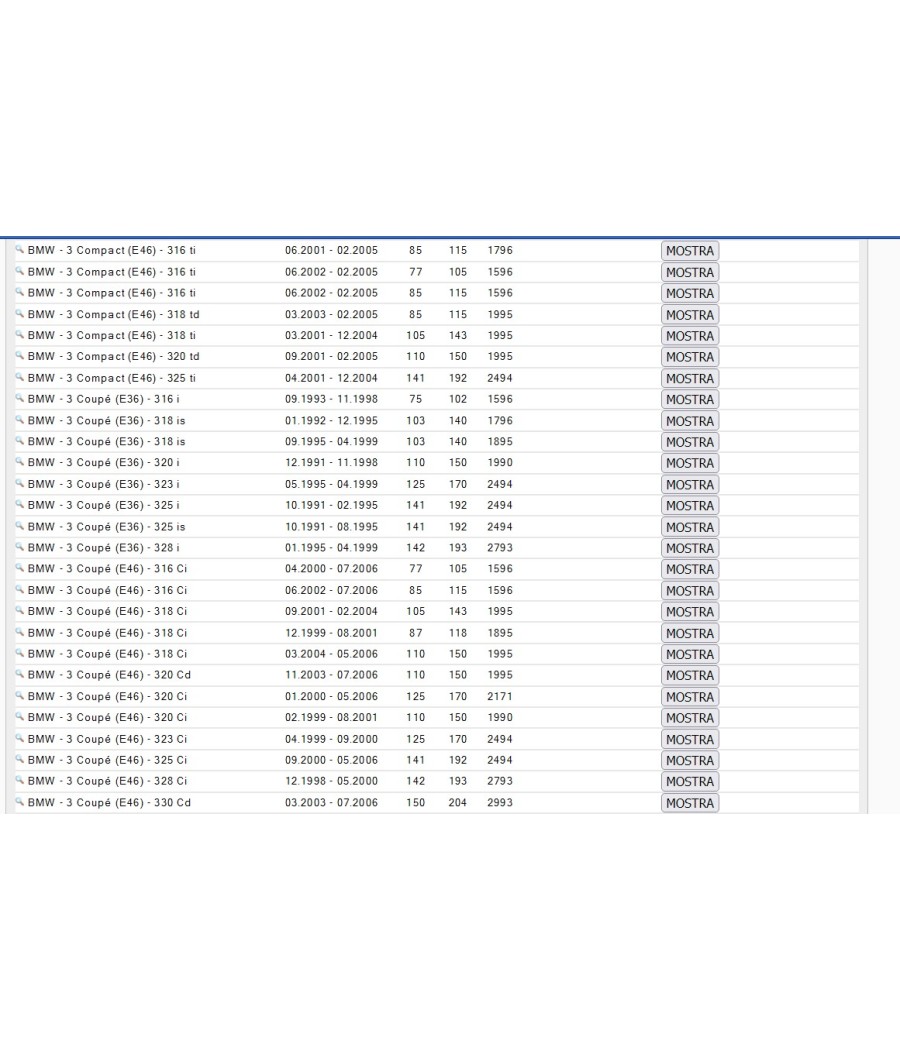
Task: Click magnifier icon next to Compact (E46) 320 td
Action: [x=19, y=356]
